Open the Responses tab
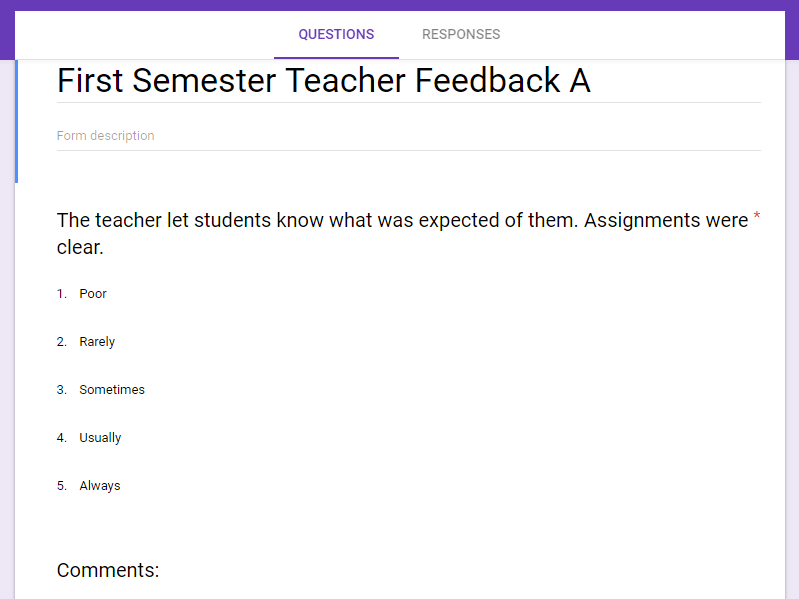Screen dimensions: 799x599 tap(461, 34)
